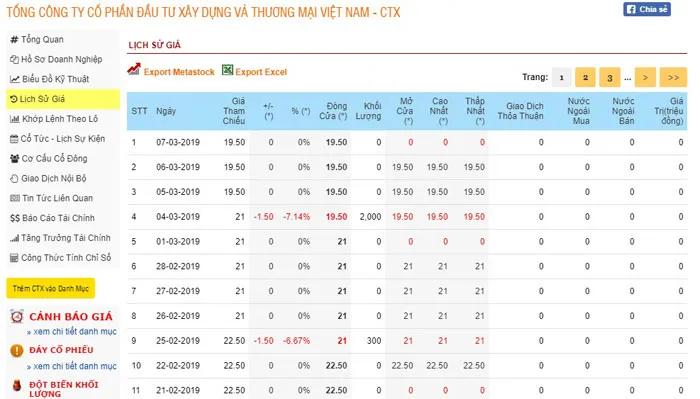Click the Nước Ngoài Mua column header
The height and width of the screenshot is (399, 700).
[579, 111]
